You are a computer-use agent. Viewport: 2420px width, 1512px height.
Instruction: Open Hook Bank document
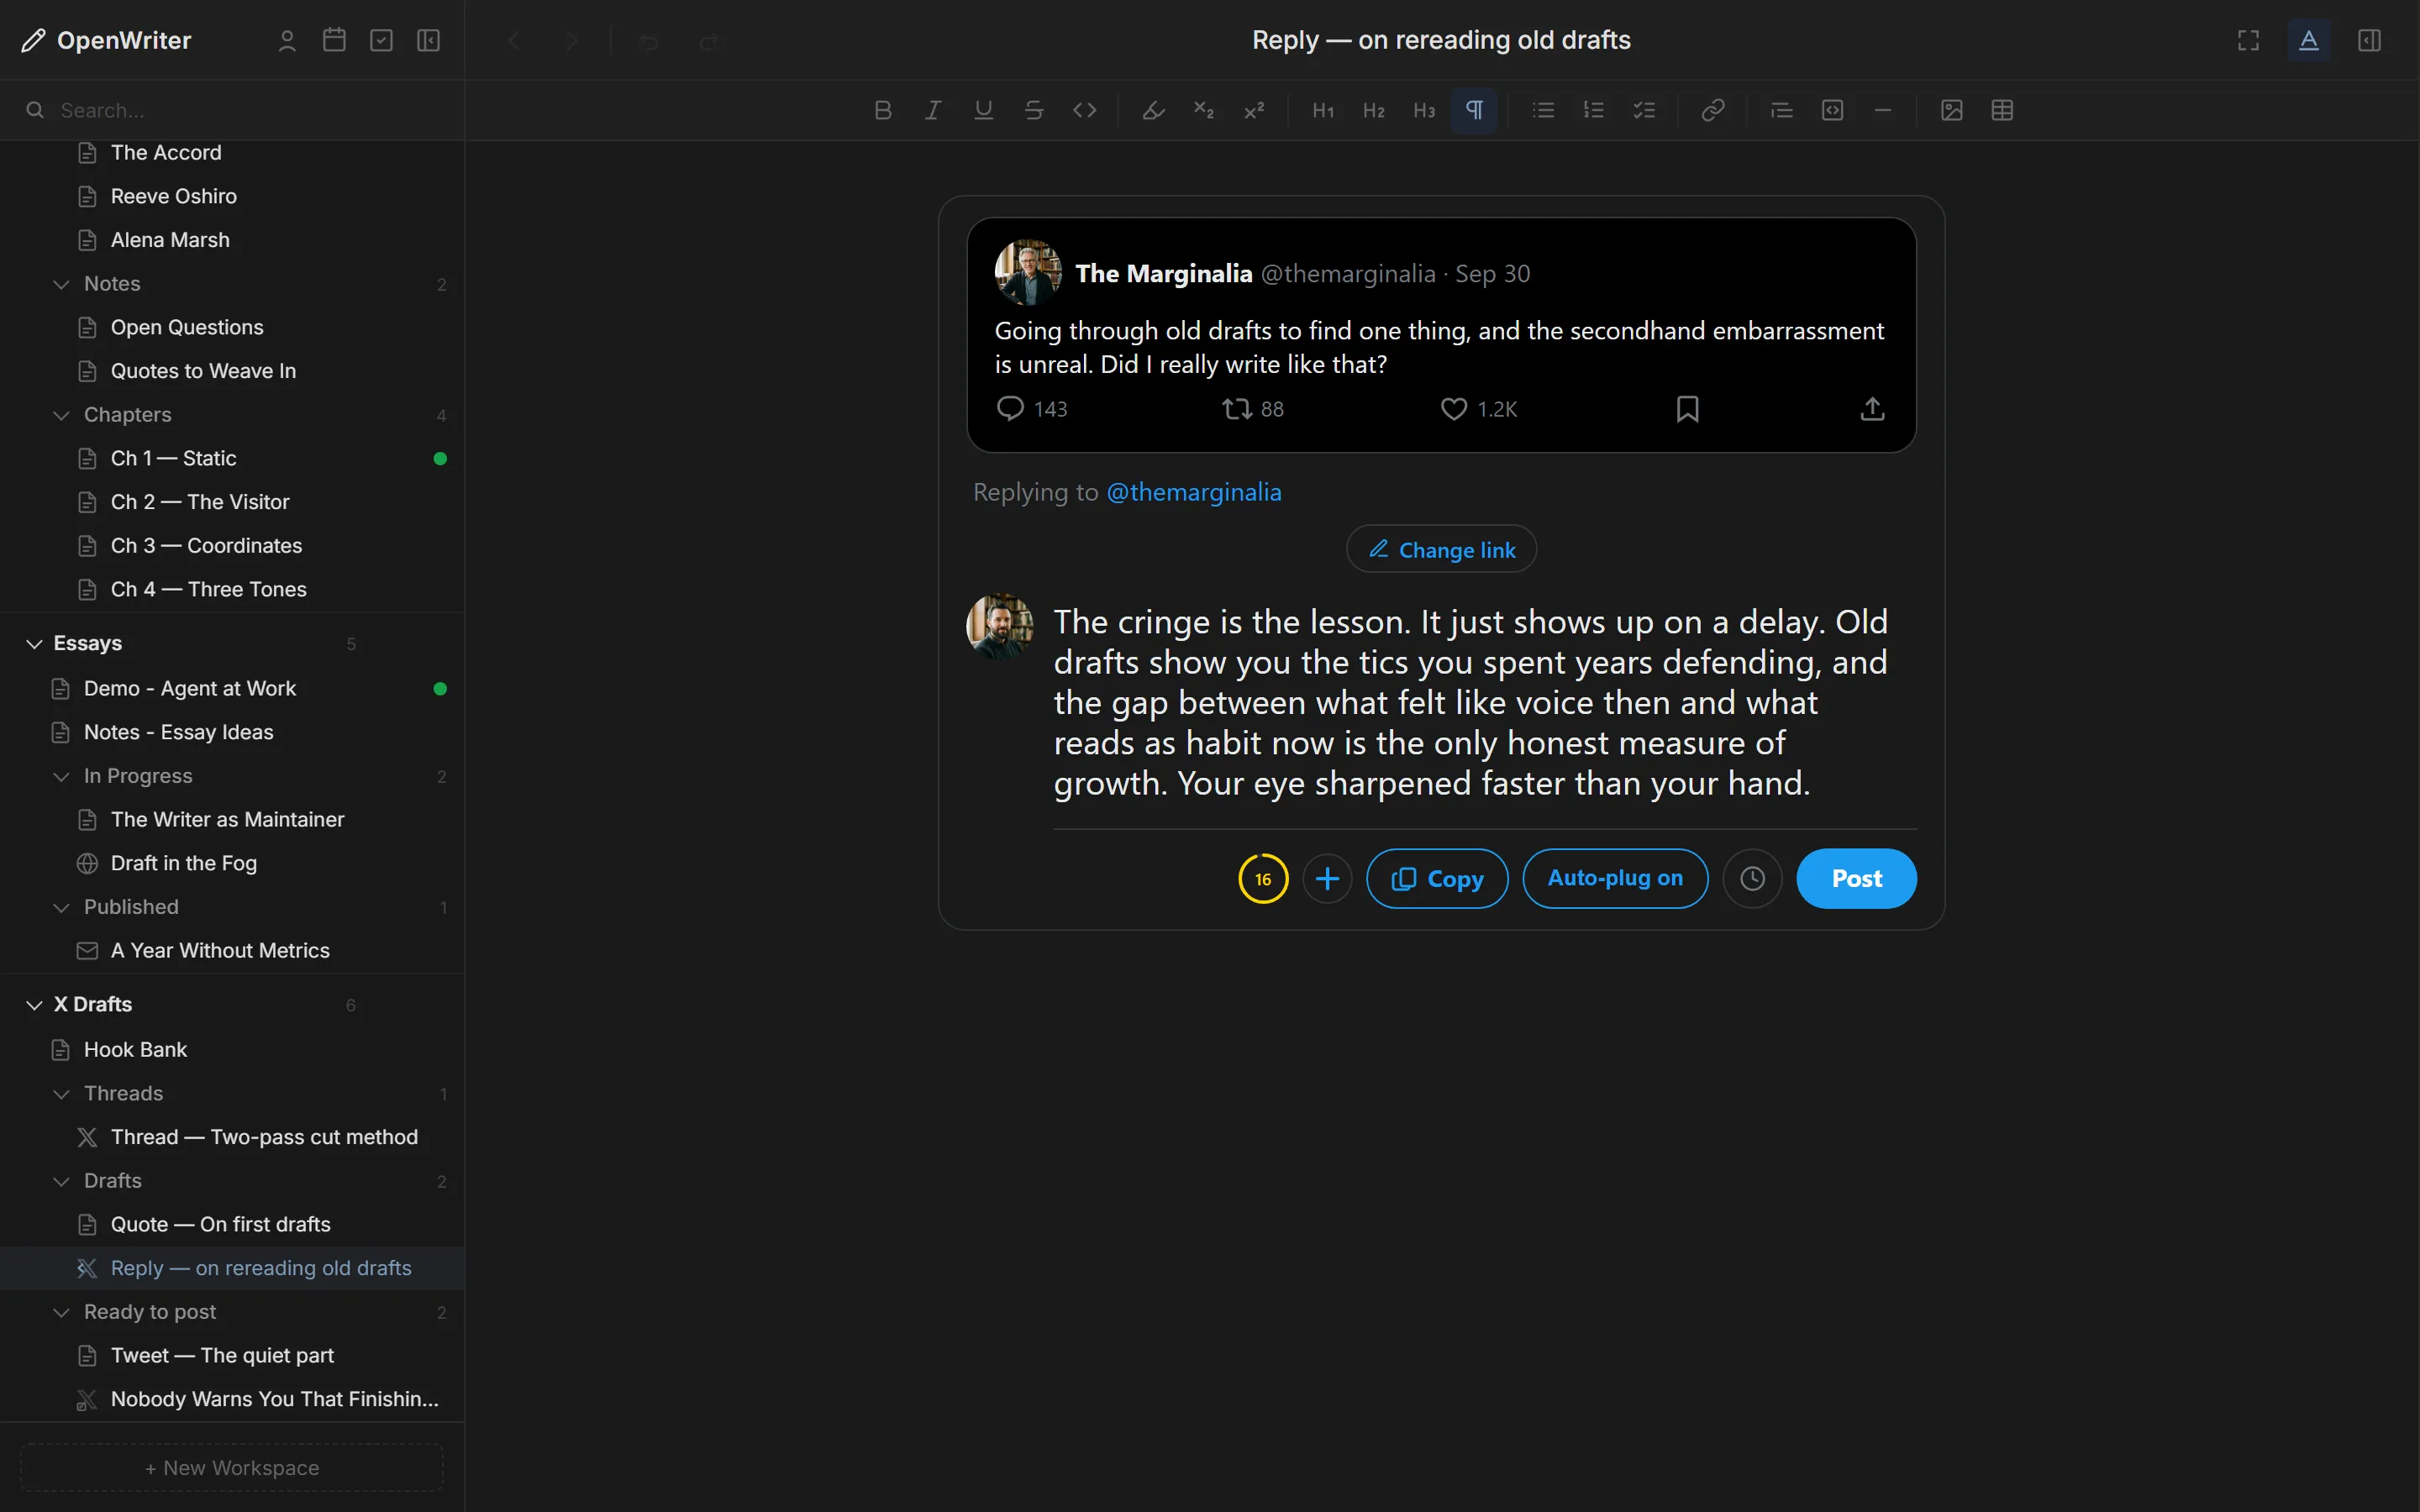pyautogui.click(x=232, y=1049)
